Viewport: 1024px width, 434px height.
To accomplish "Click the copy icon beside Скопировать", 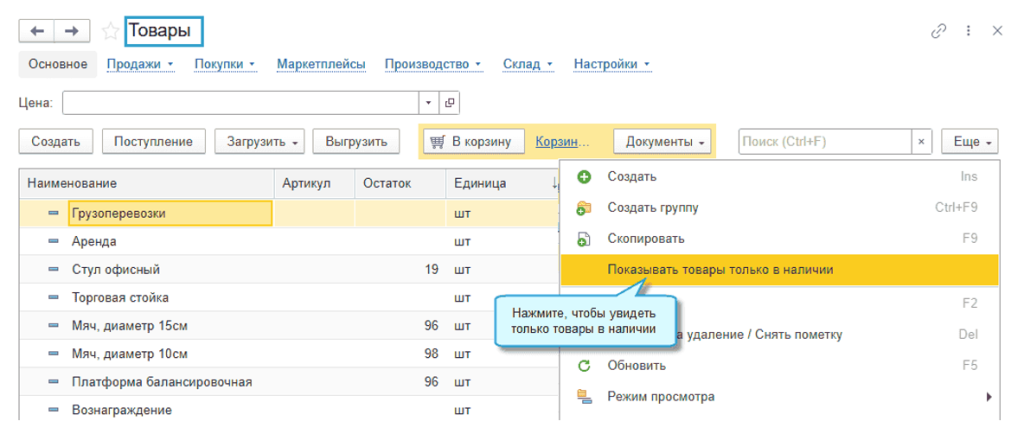I will coord(584,239).
